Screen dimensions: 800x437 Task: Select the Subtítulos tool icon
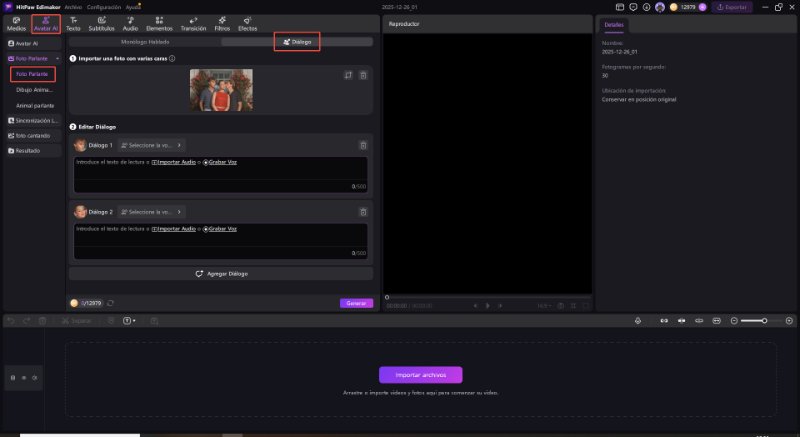pyautogui.click(x=101, y=24)
